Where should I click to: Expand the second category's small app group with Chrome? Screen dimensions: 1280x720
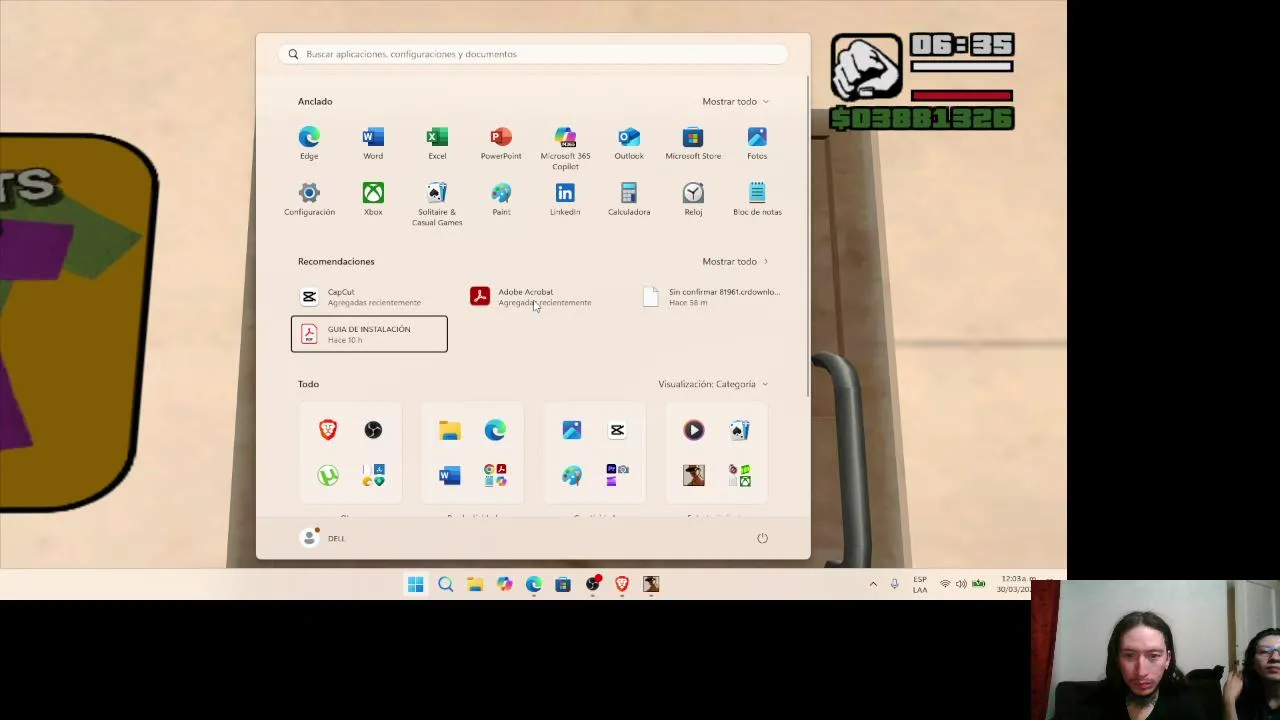point(495,476)
